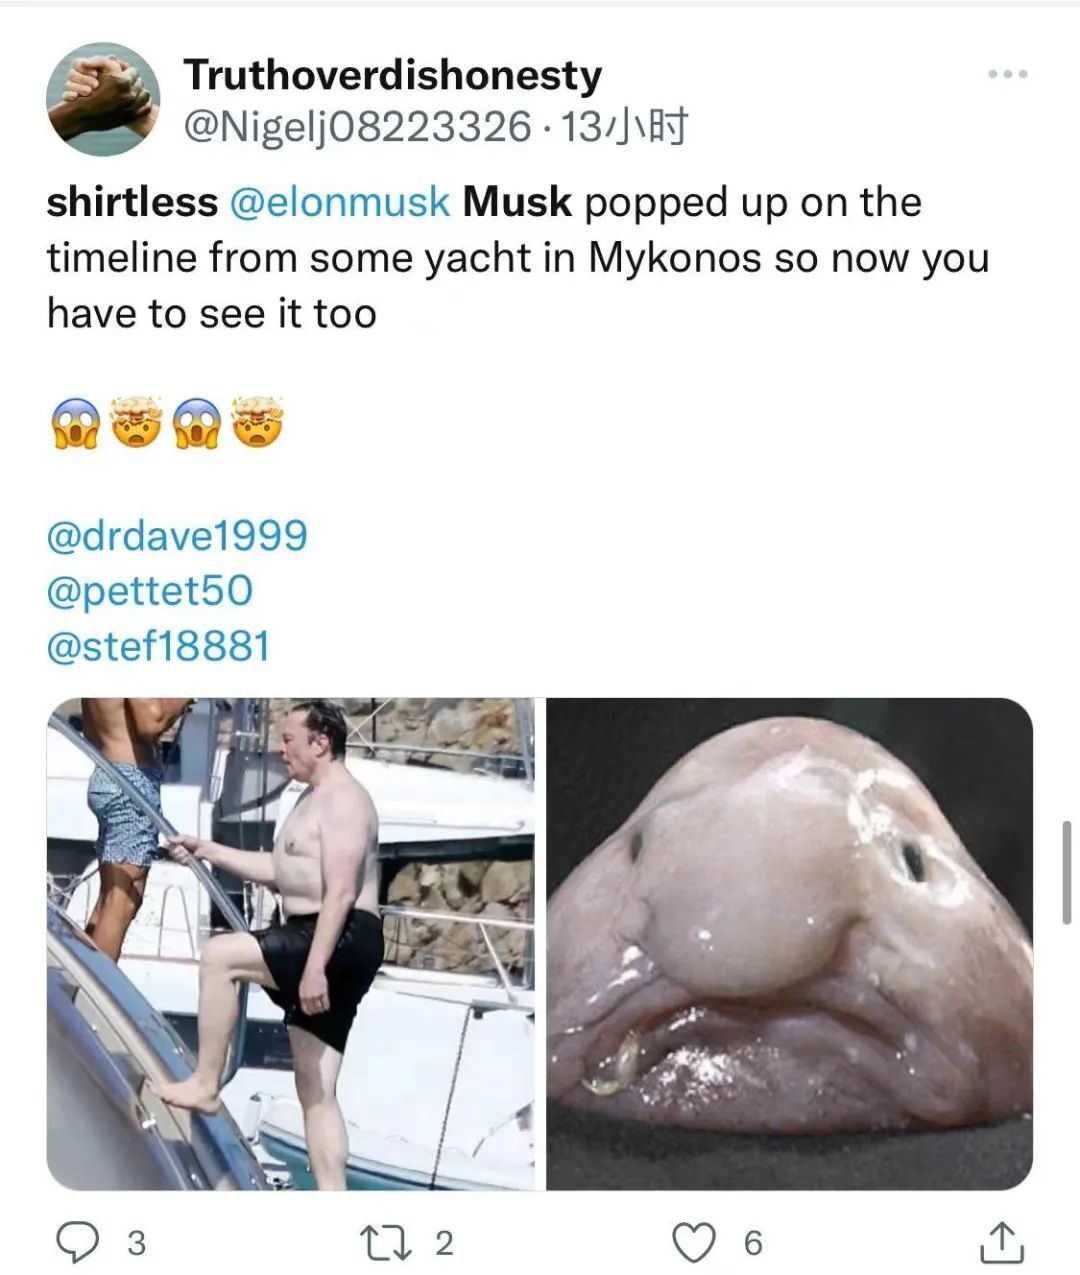Tap the tweet text about Mykonos yacht
Viewport: 1080px width, 1275px height.
pos(518,258)
